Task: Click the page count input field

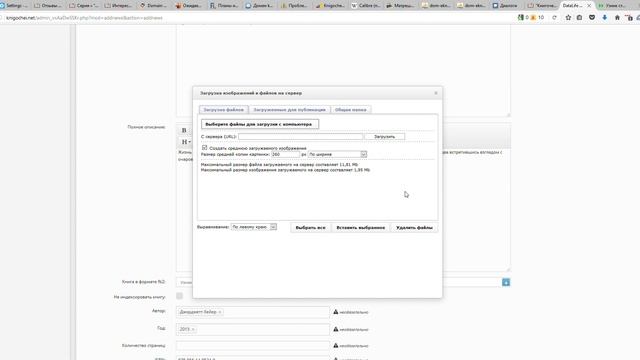Action: click(253, 346)
